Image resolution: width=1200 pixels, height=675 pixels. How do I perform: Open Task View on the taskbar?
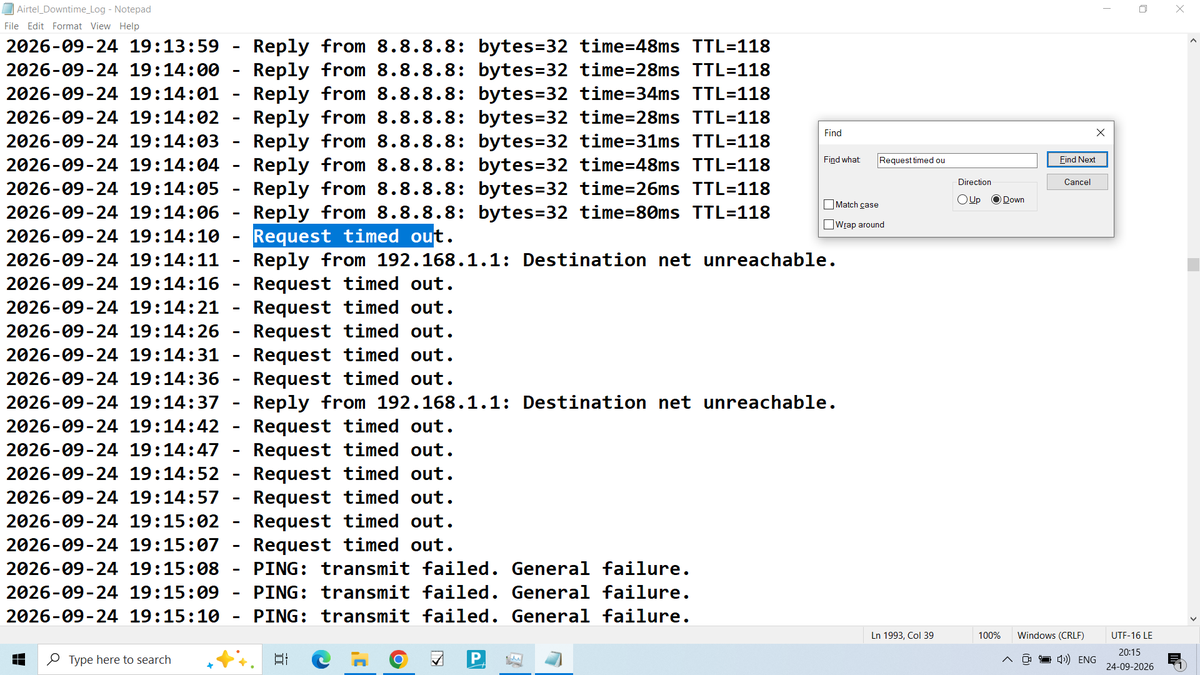click(x=281, y=659)
